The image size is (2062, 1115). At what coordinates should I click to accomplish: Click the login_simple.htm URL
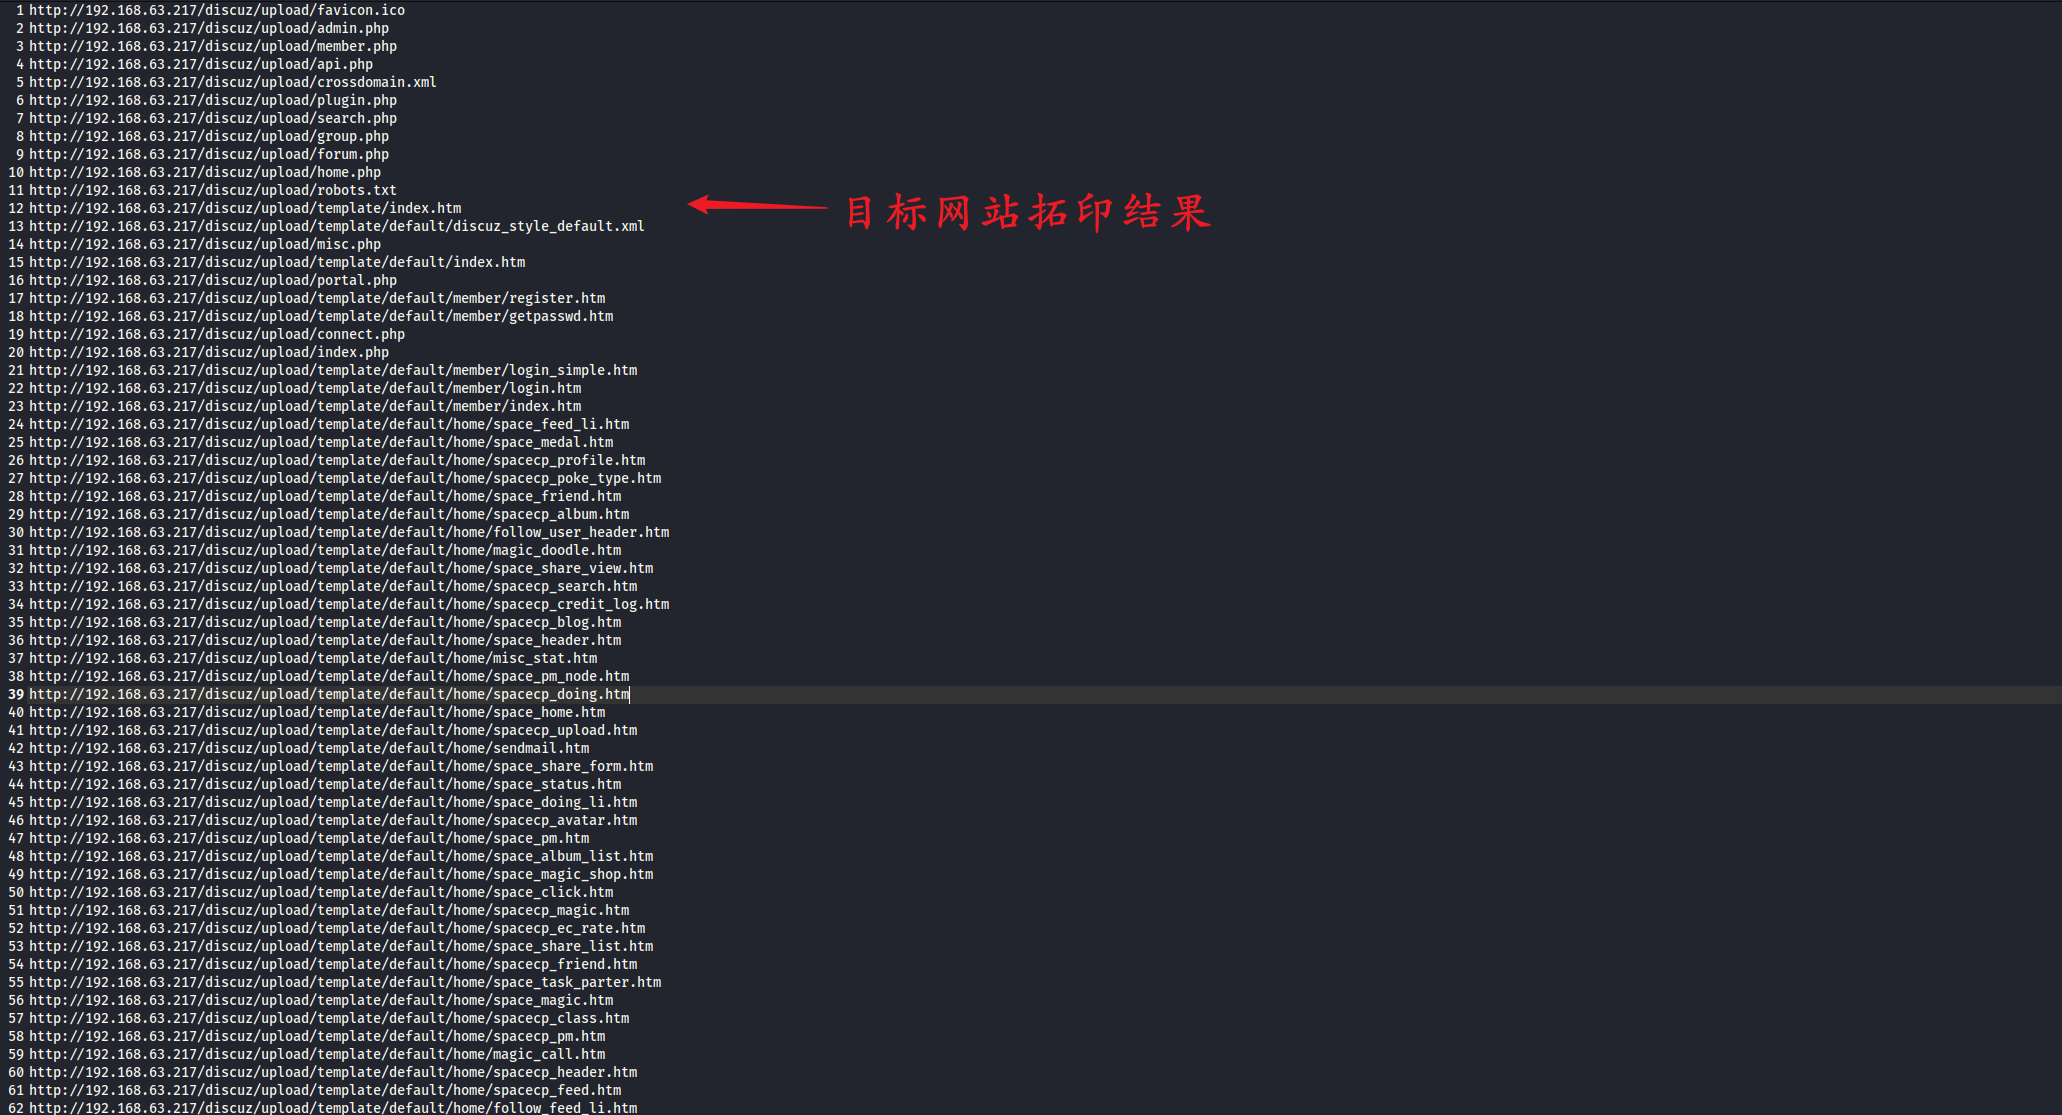333,370
